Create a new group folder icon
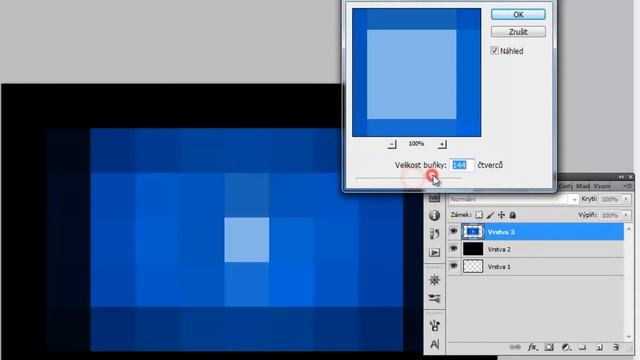 [x=582, y=347]
